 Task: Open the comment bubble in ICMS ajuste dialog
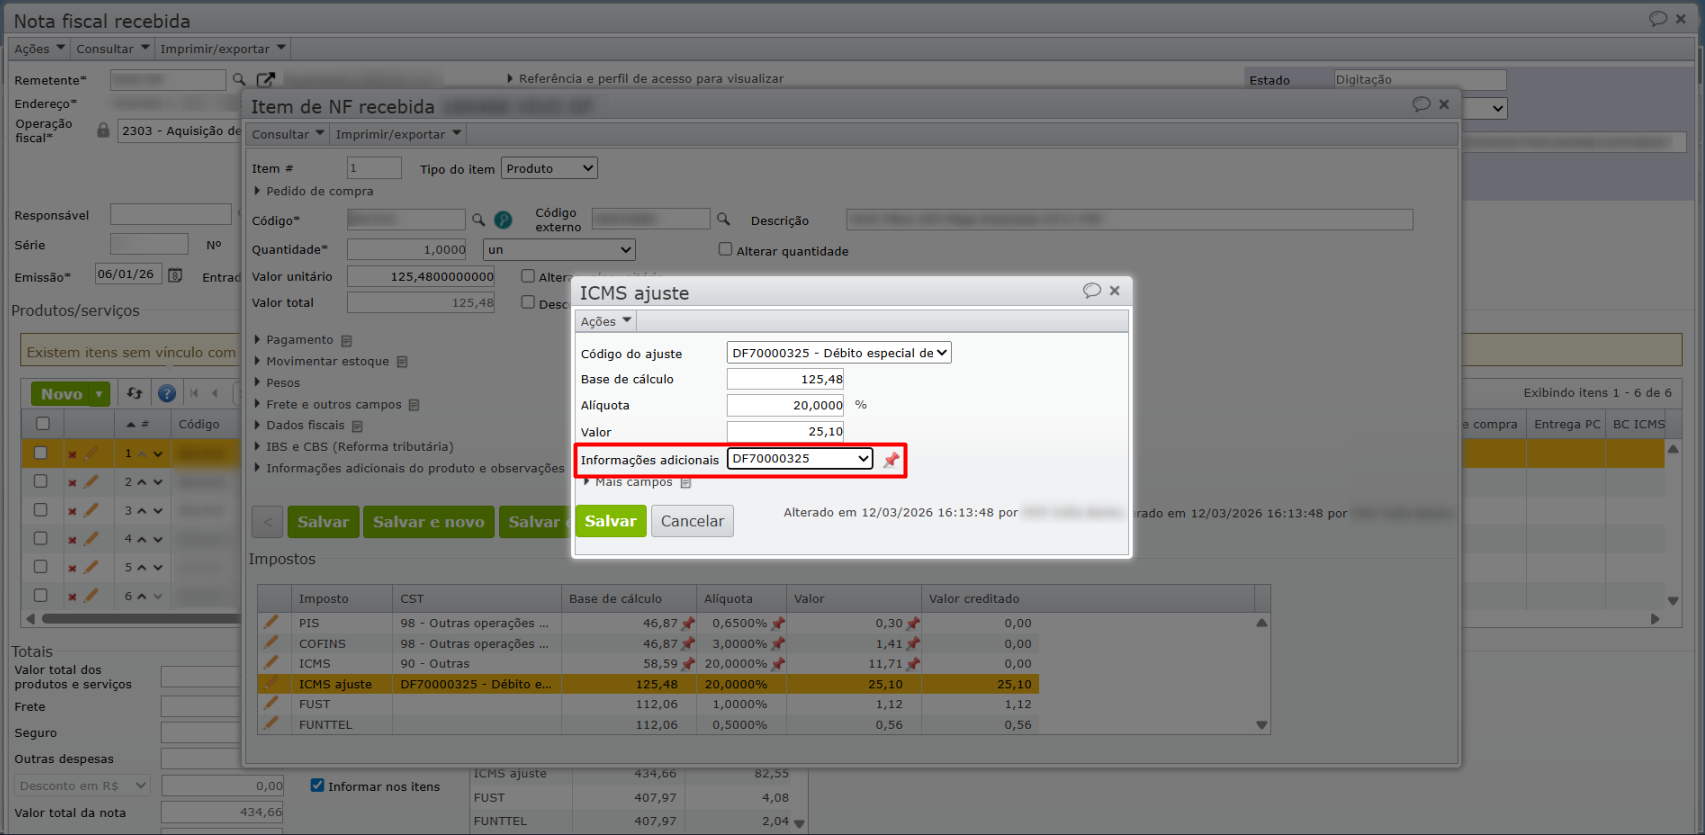[x=1092, y=291]
